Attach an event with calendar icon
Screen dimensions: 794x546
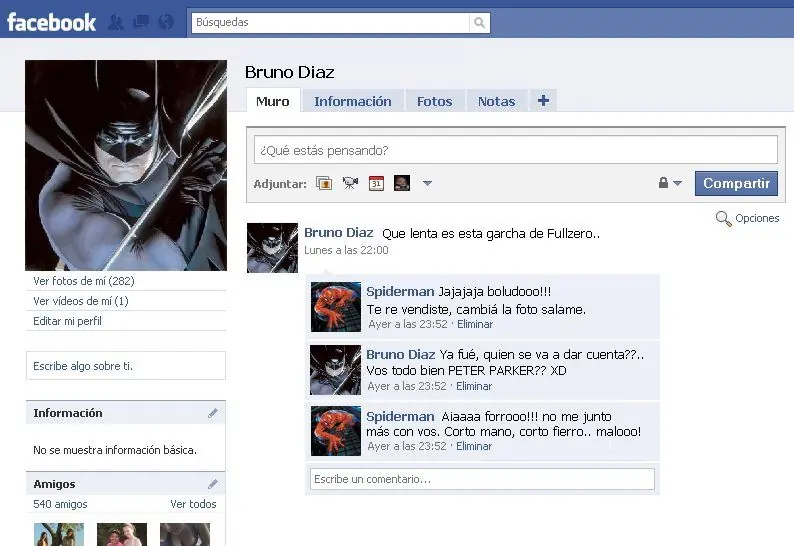tap(376, 183)
